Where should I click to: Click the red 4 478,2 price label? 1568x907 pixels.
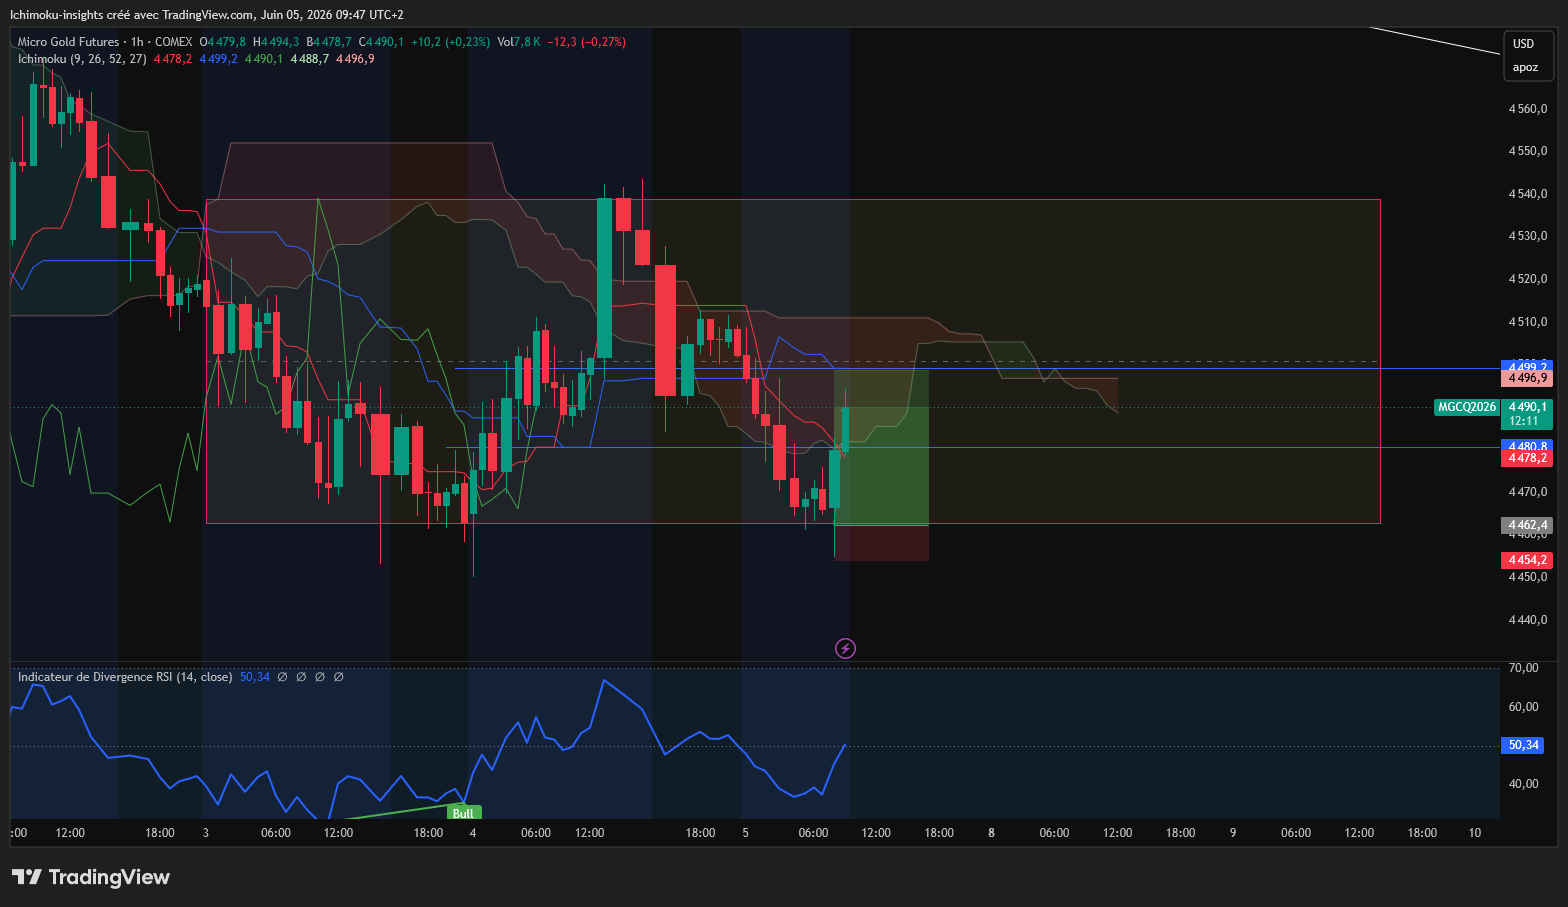1527,458
